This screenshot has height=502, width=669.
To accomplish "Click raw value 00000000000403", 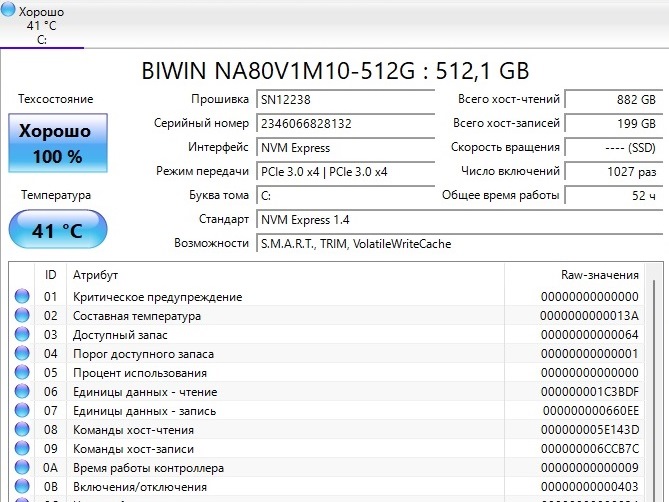I will pos(590,487).
